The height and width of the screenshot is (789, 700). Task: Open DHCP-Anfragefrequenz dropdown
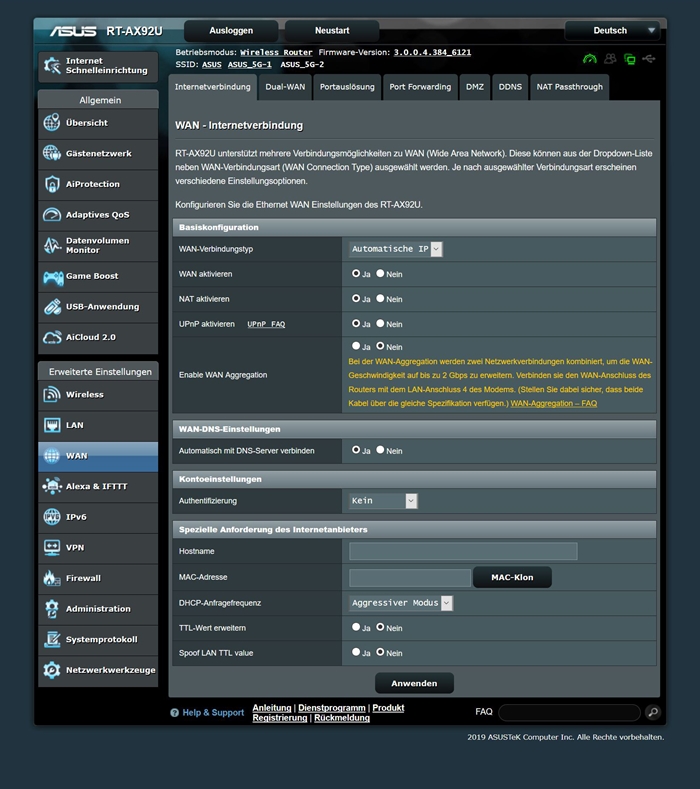coord(401,603)
